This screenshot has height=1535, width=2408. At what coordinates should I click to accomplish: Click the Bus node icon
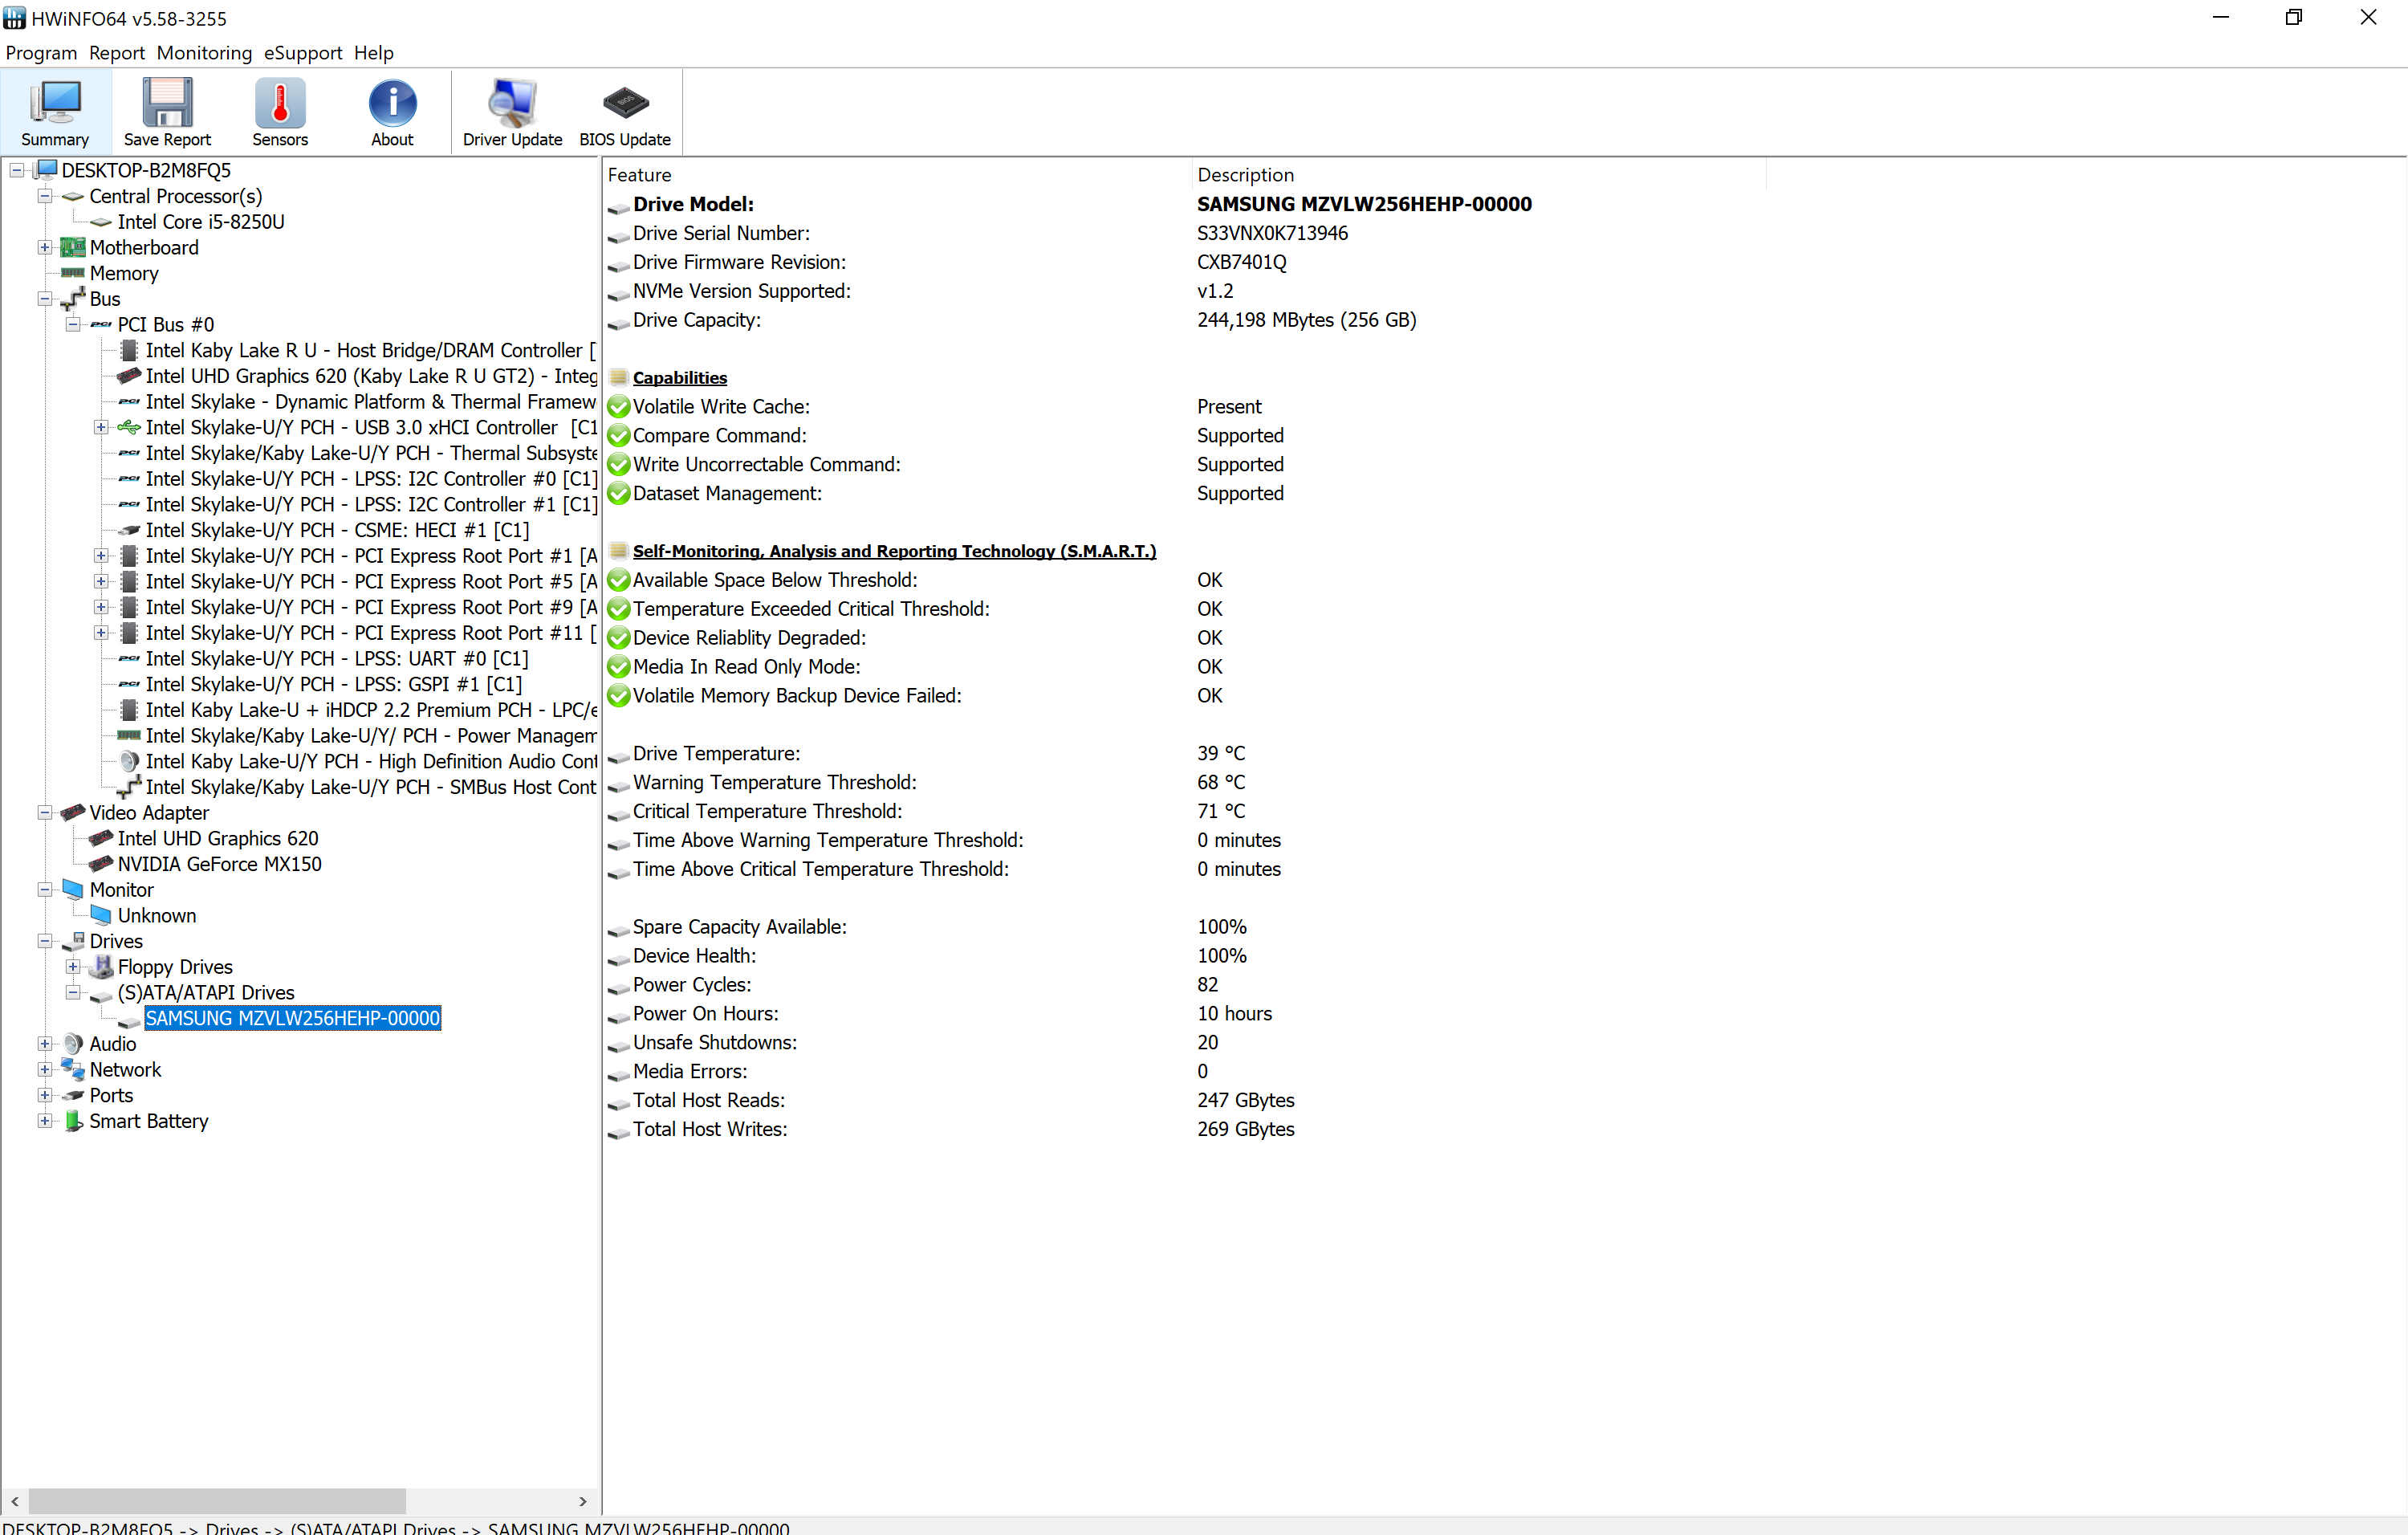coord(72,298)
